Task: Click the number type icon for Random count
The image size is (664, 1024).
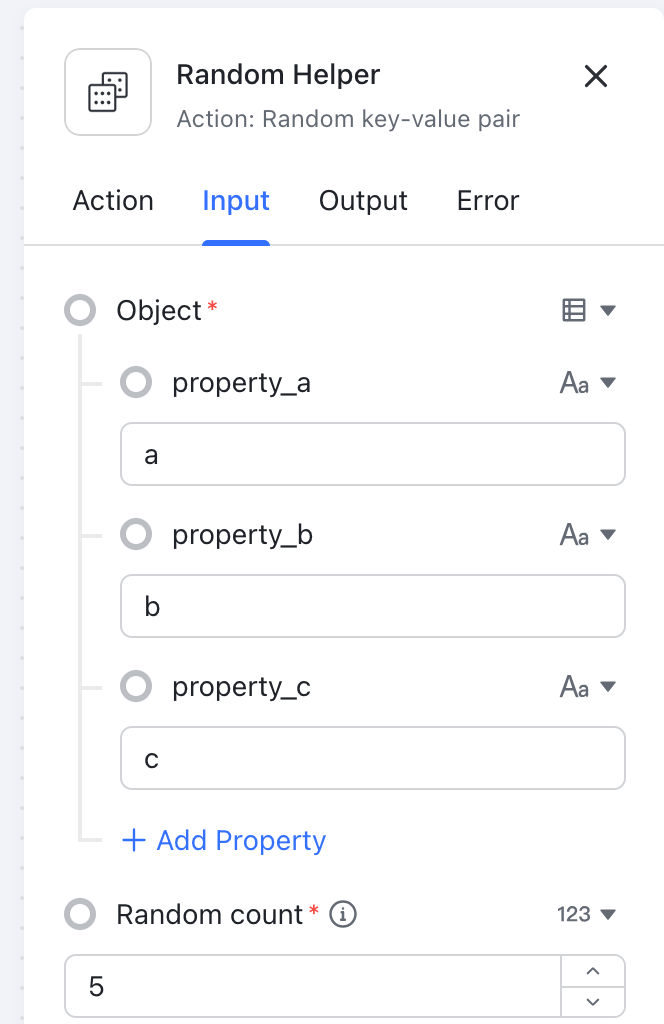Action: 574,914
